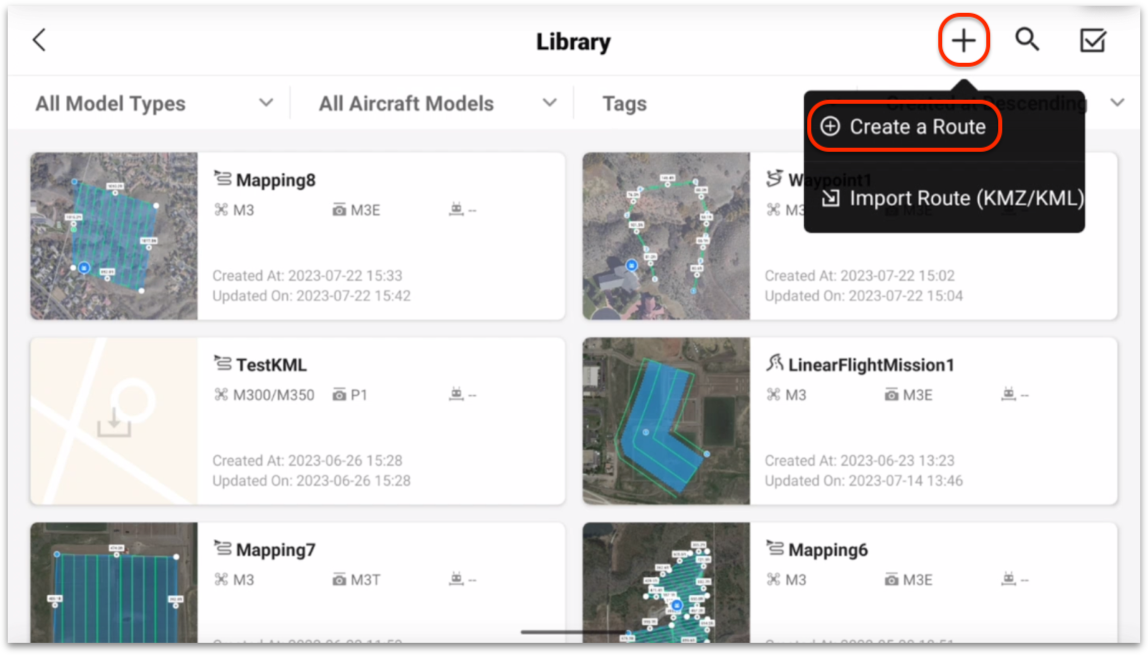Enable multi-select checkbox icon in header
The height and width of the screenshot is (655, 1148).
pyautogui.click(x=1092, y=40)
